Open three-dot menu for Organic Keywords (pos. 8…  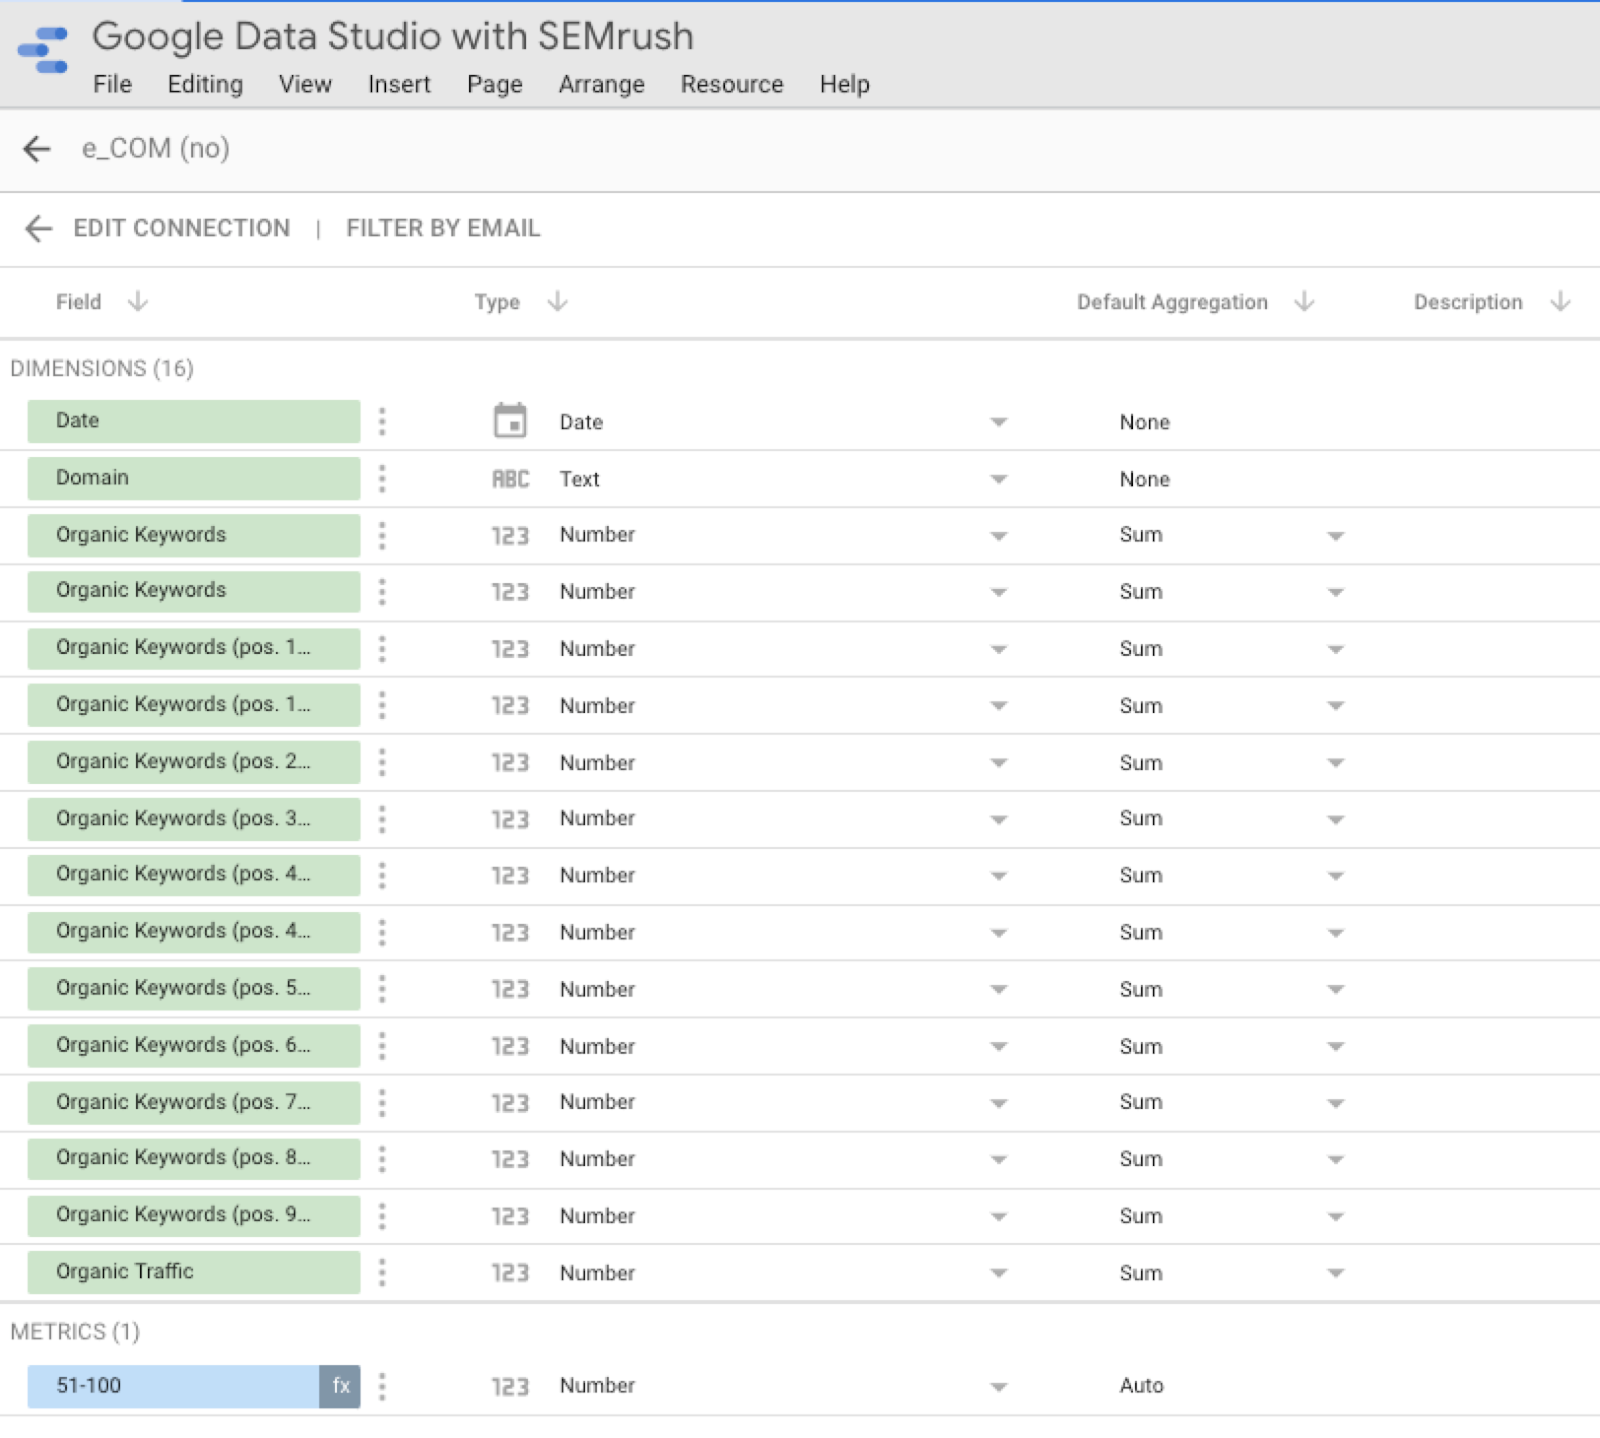tap(382, 1159)
